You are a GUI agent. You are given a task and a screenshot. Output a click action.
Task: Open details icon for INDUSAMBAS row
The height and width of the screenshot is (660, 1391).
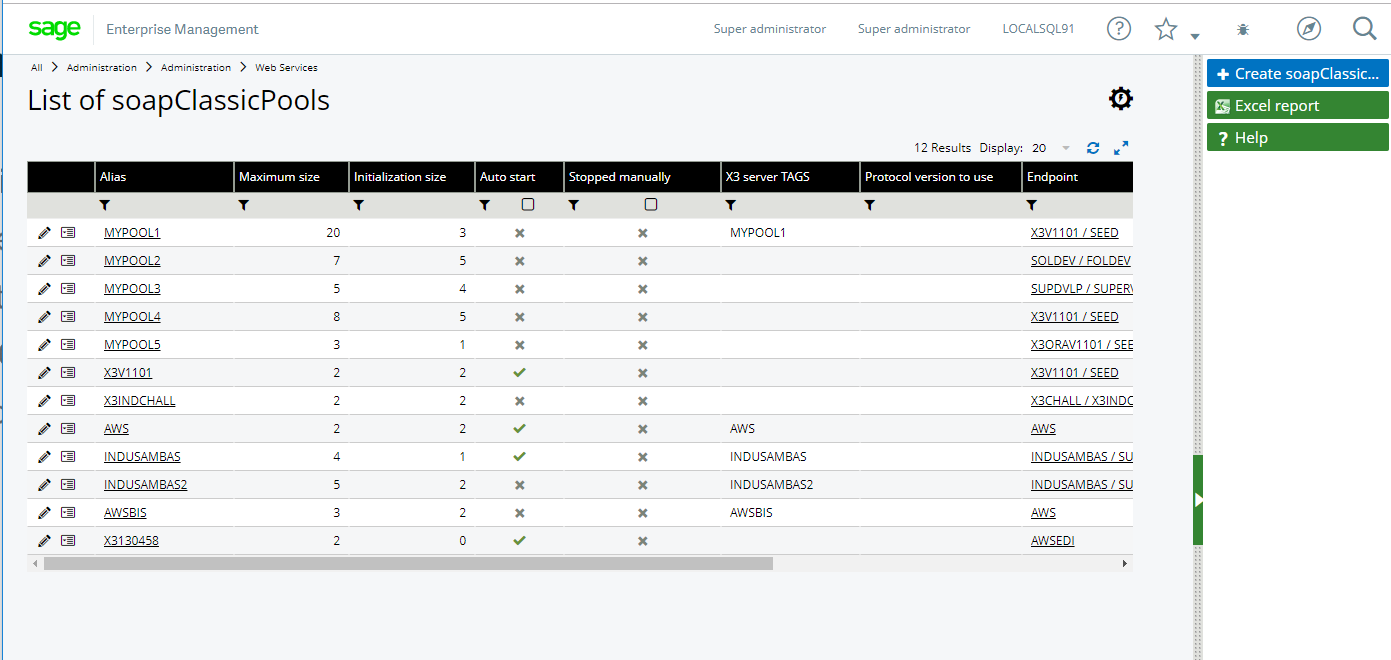pyautogui.click(x=68, y=456)
